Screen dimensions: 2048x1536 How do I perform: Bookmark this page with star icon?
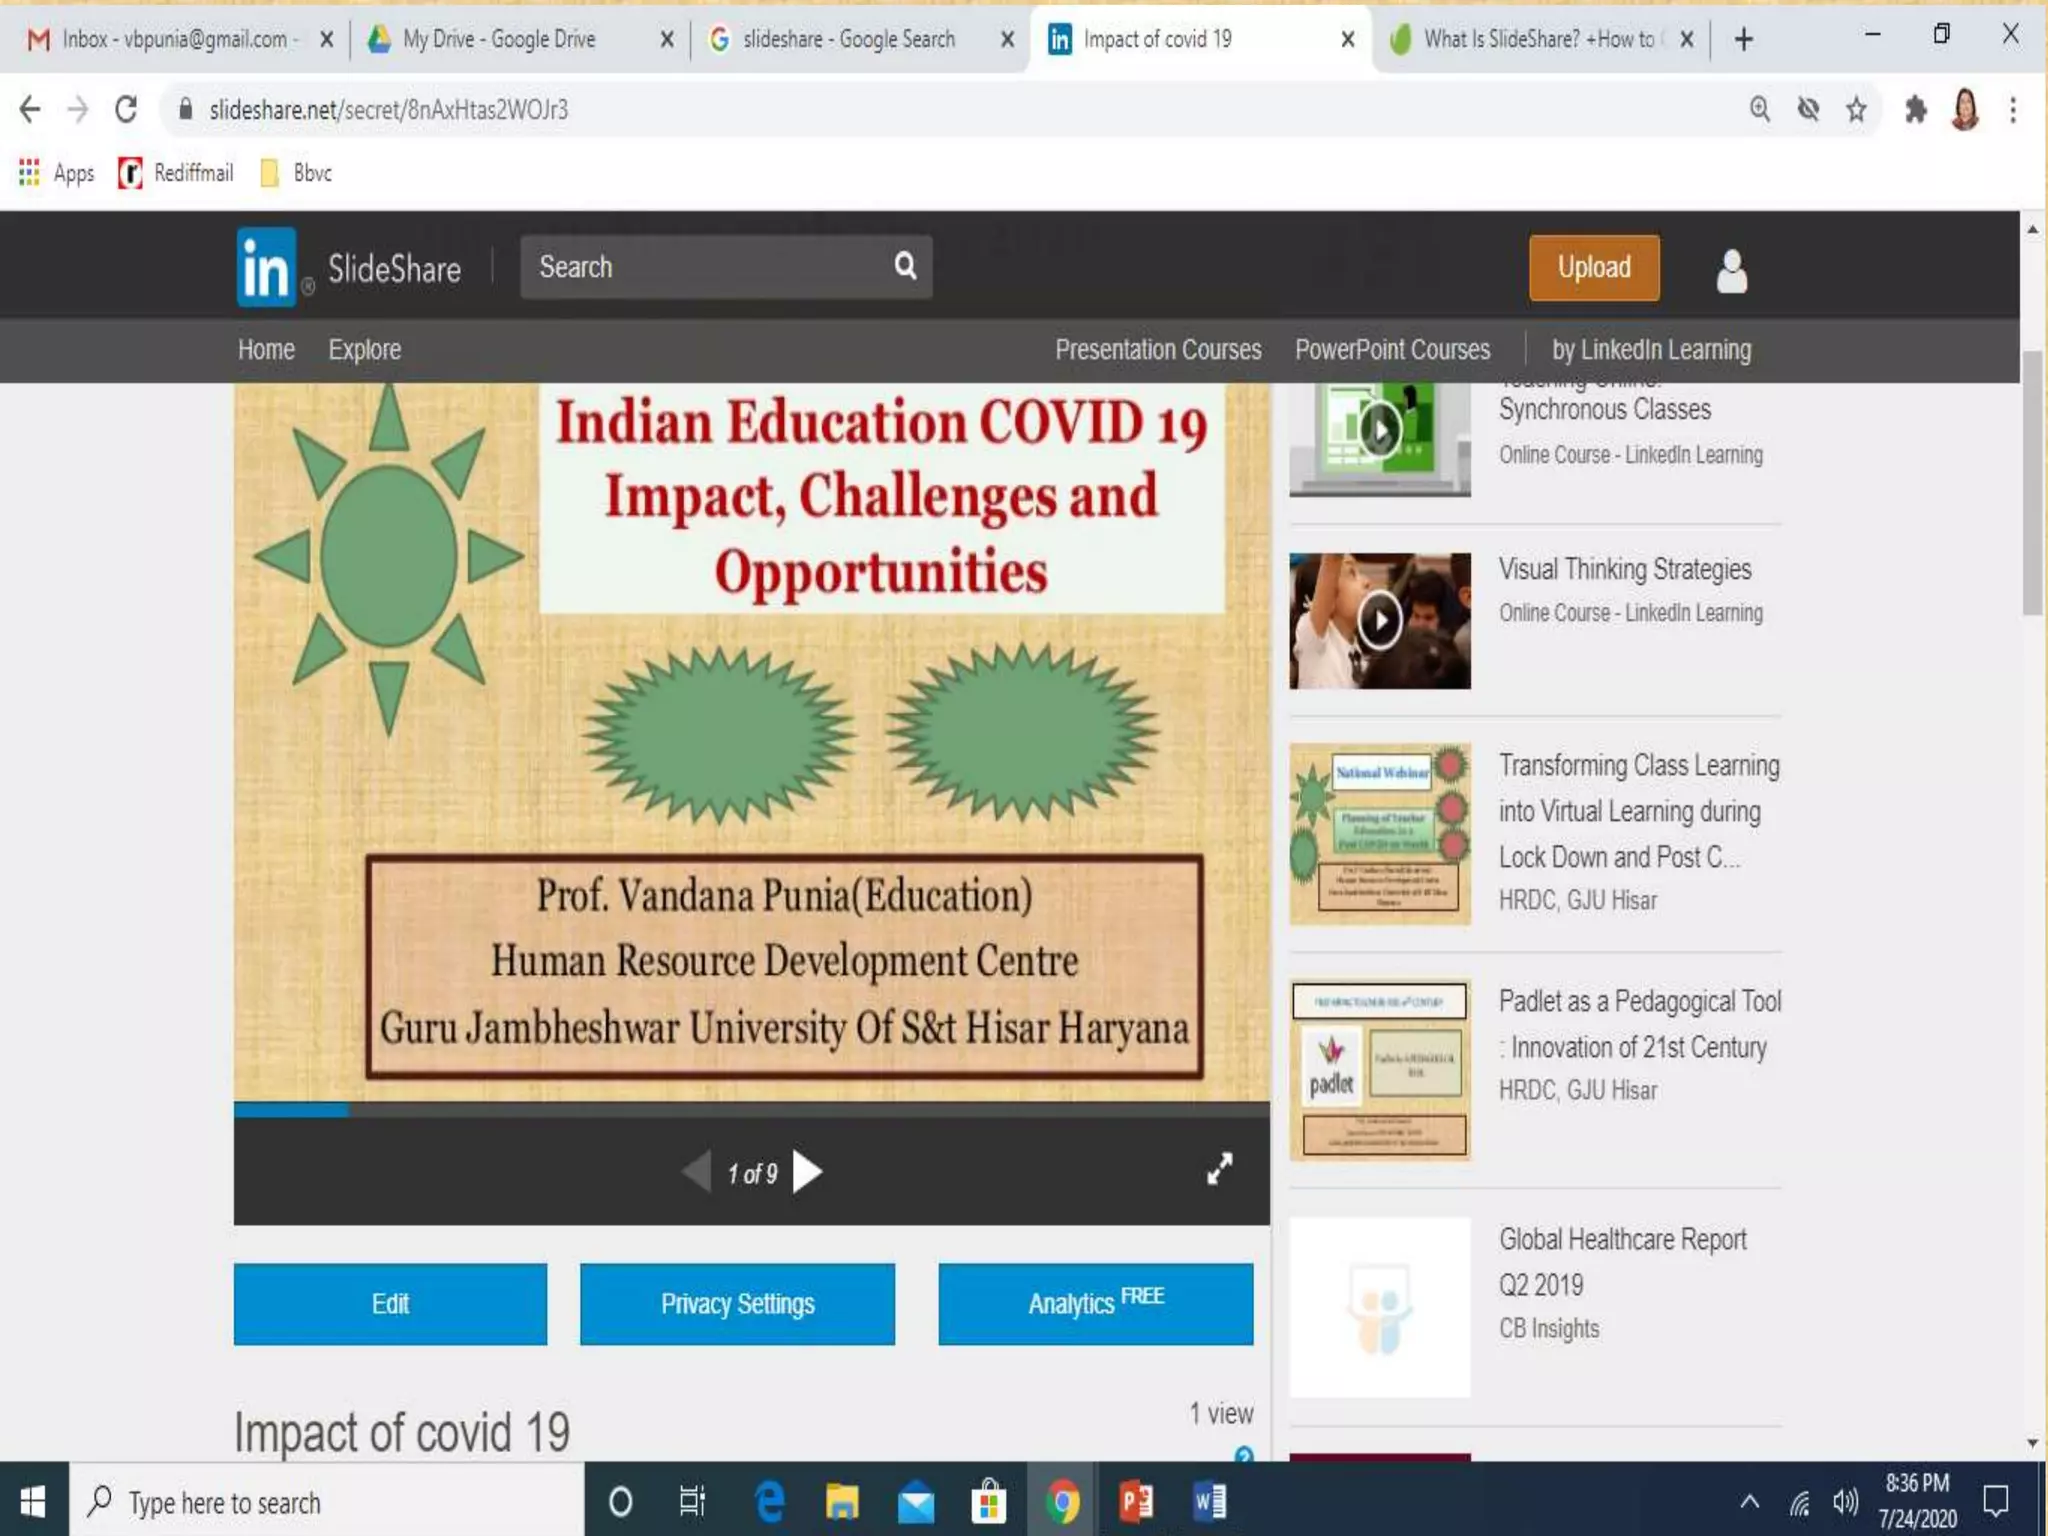(1856, 109)
